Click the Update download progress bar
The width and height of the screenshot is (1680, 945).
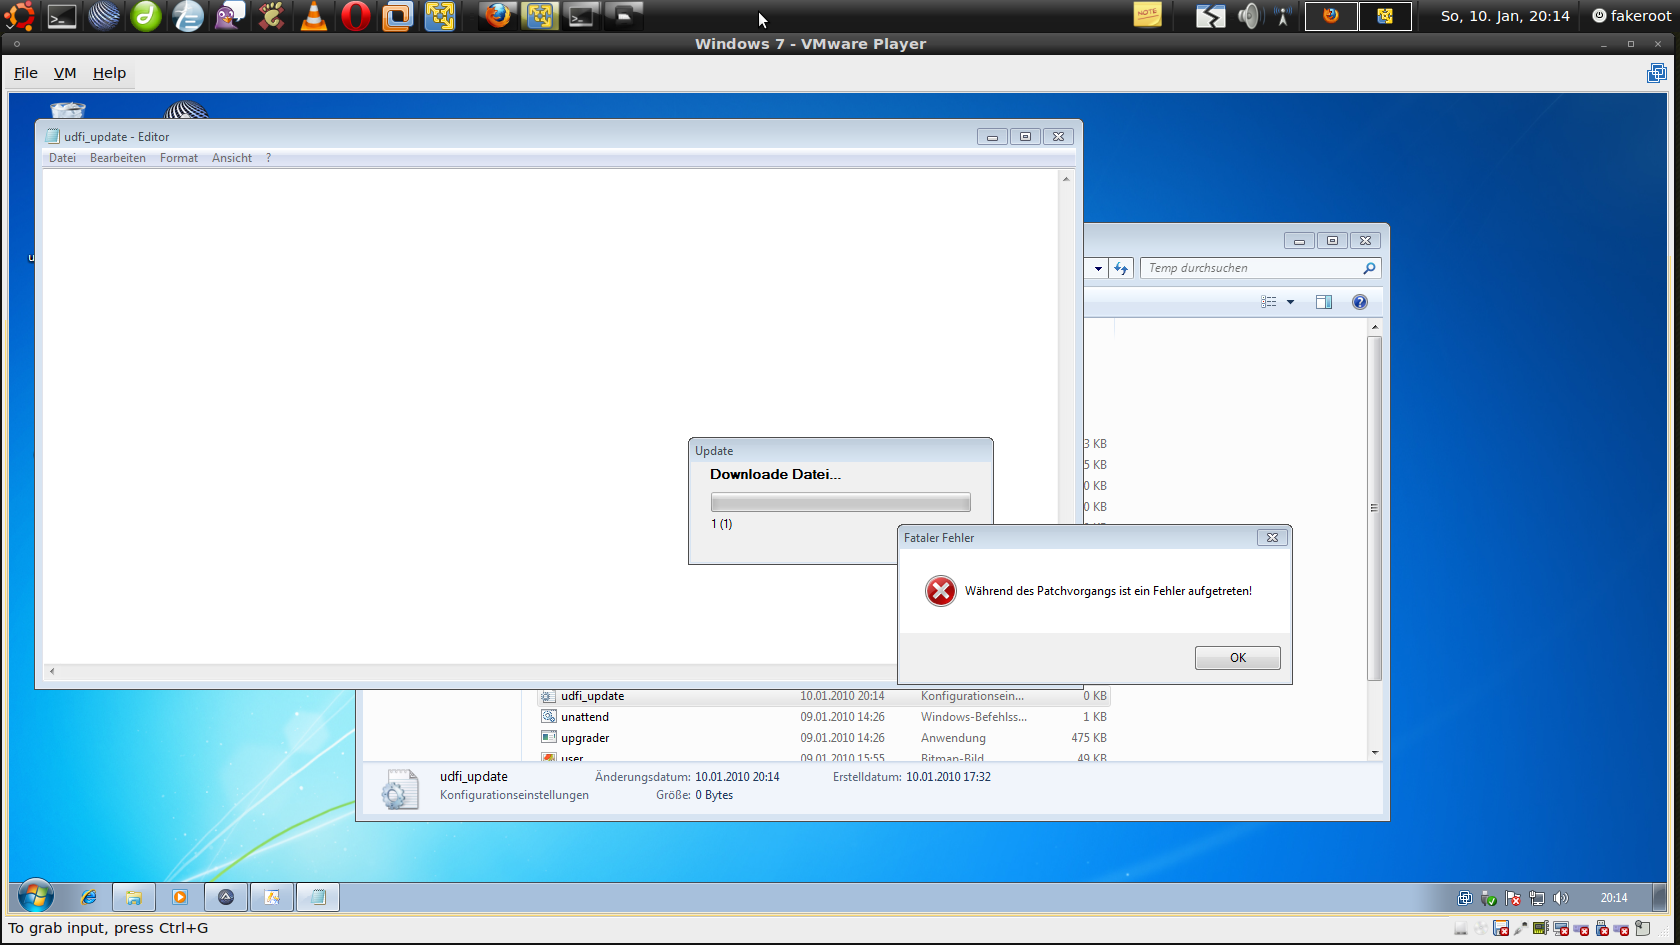[x=840, y=502]
